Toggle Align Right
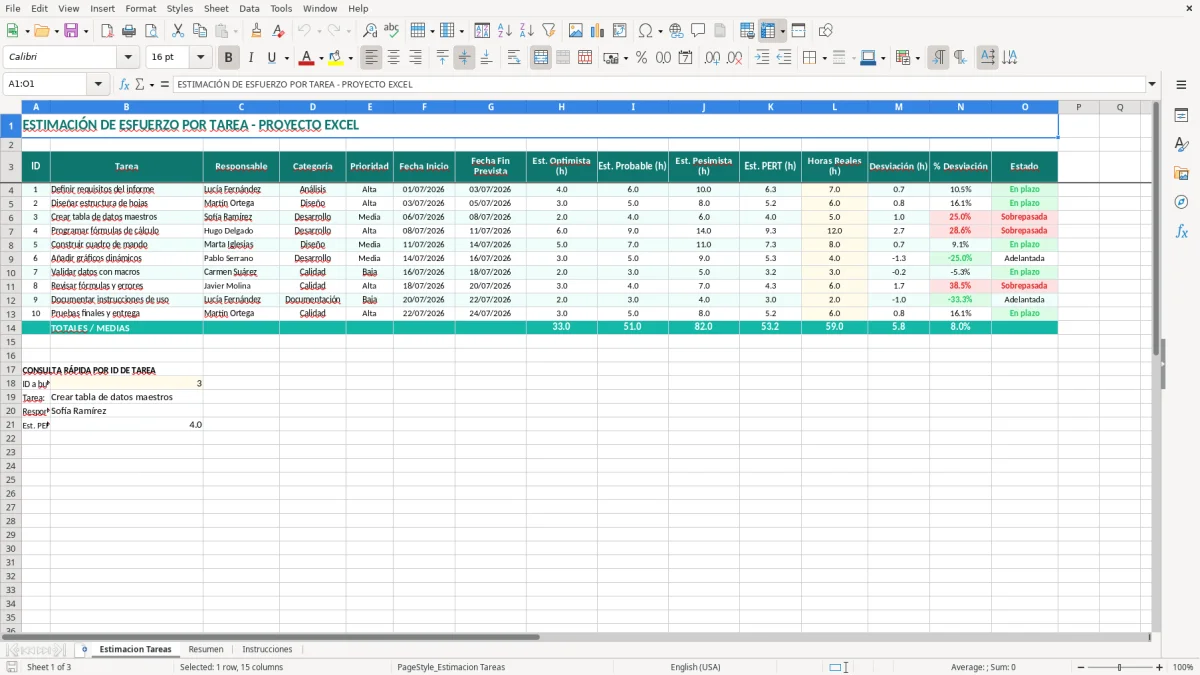Screen dimensions: 1200x675 point(416,58)
